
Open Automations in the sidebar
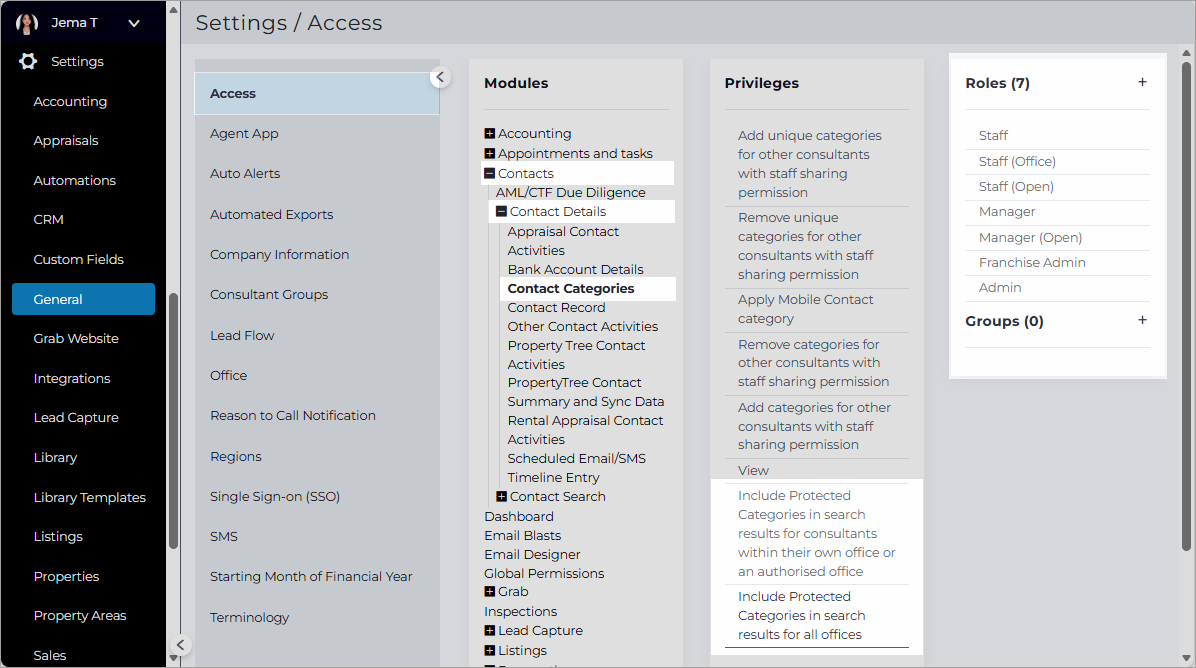[x=75, y=181]
